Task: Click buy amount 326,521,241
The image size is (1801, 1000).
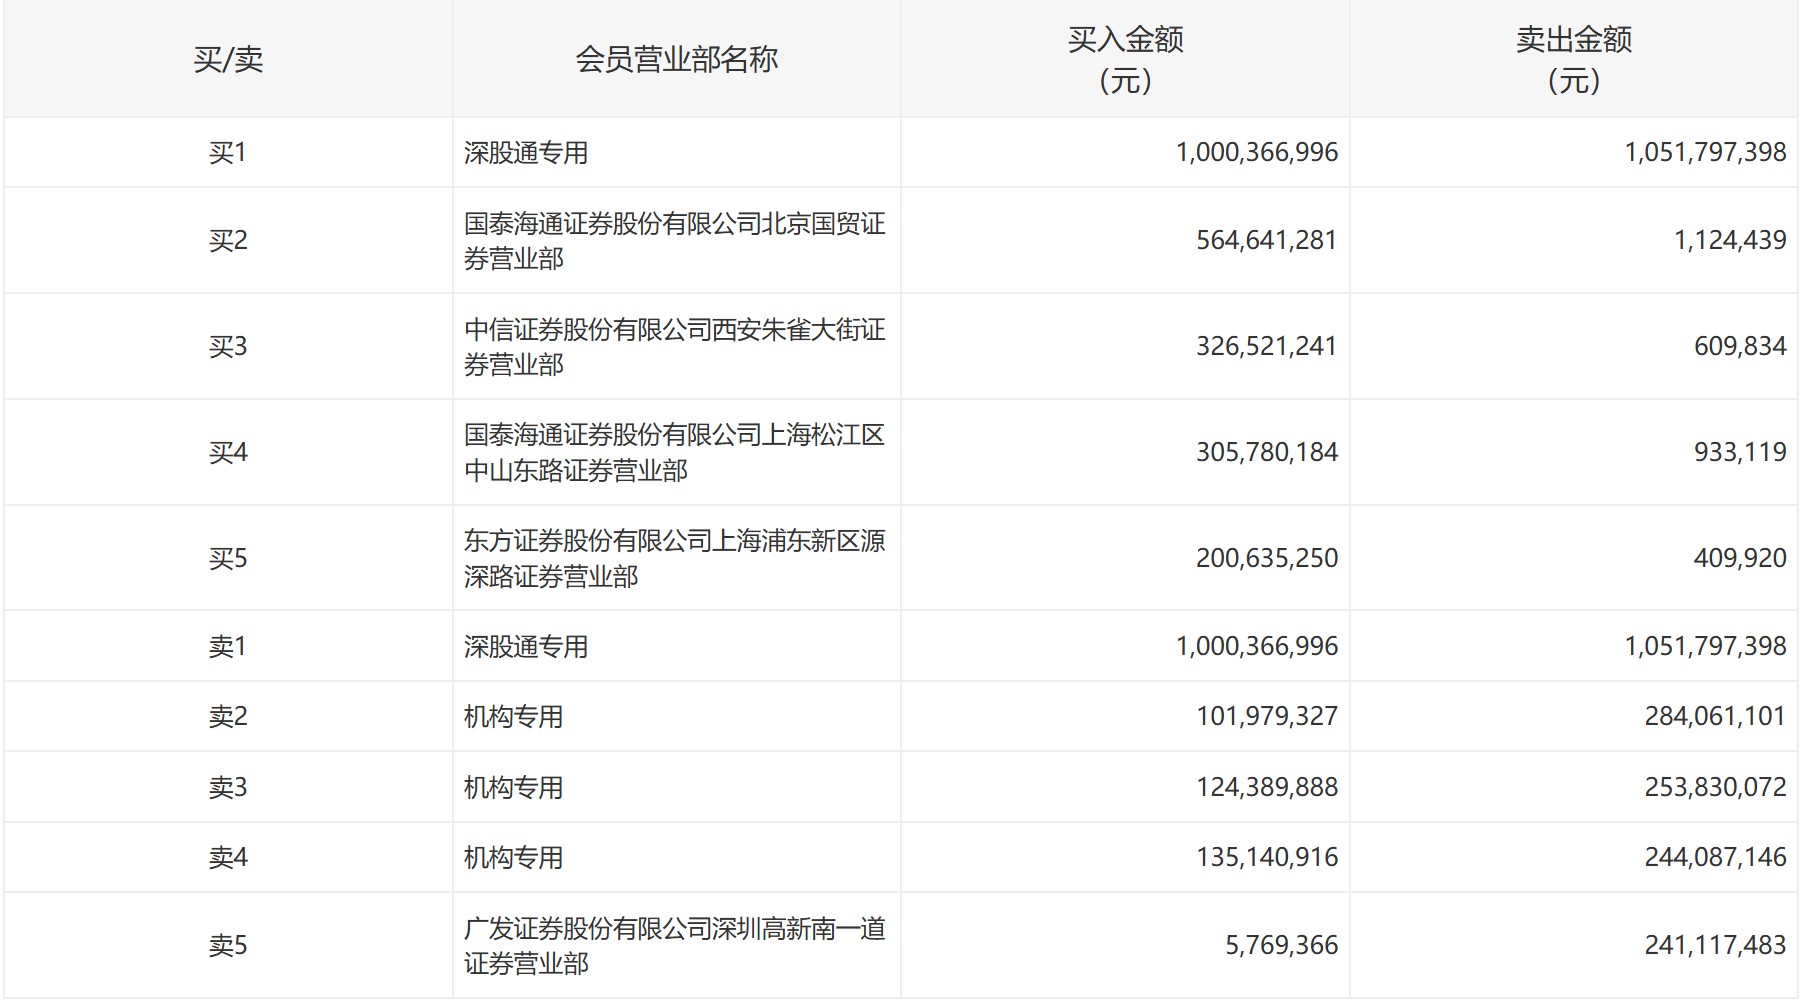Action: click(x=1267, y=346)
